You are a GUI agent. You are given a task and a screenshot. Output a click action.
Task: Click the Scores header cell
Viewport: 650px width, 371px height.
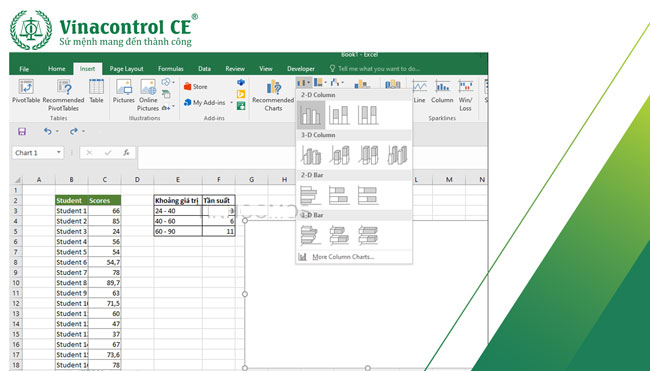[104, 201]
